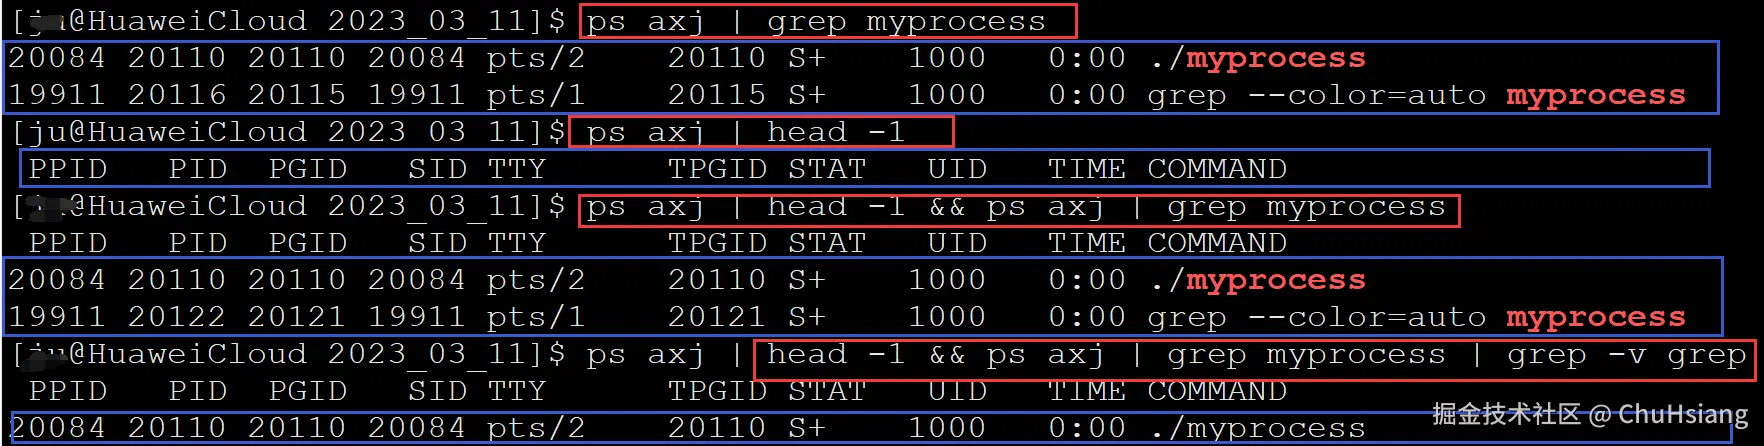Click 'pts/1' in the row with PID 20122
This screenshot has width=1764, height=446.
point(536,318)
